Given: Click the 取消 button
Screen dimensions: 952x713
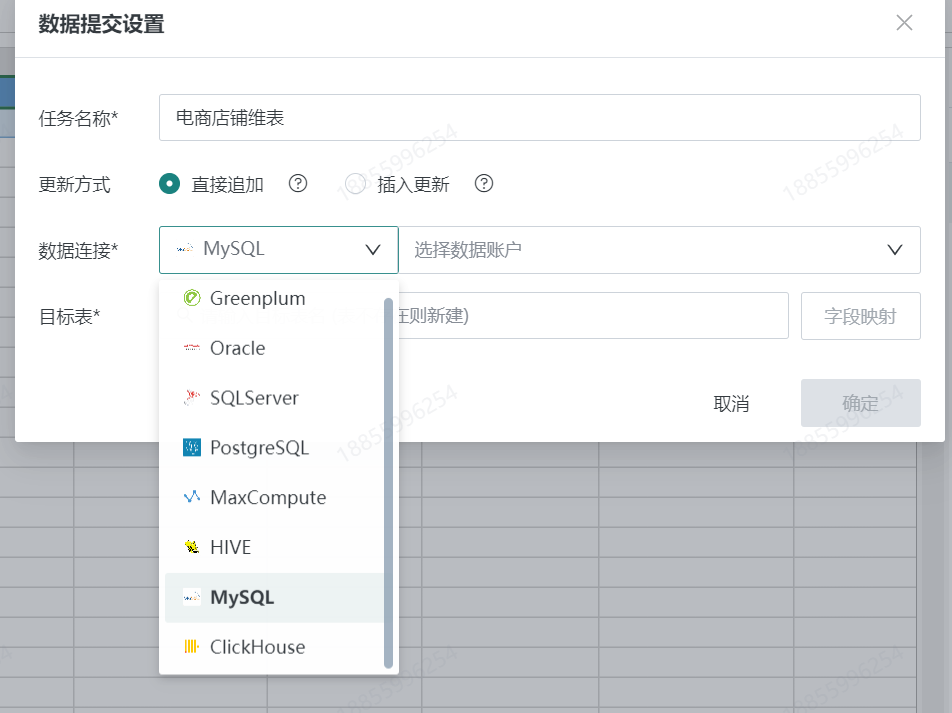Looking at the screenshot, I should pyautogui.click(x=731, y=403).
